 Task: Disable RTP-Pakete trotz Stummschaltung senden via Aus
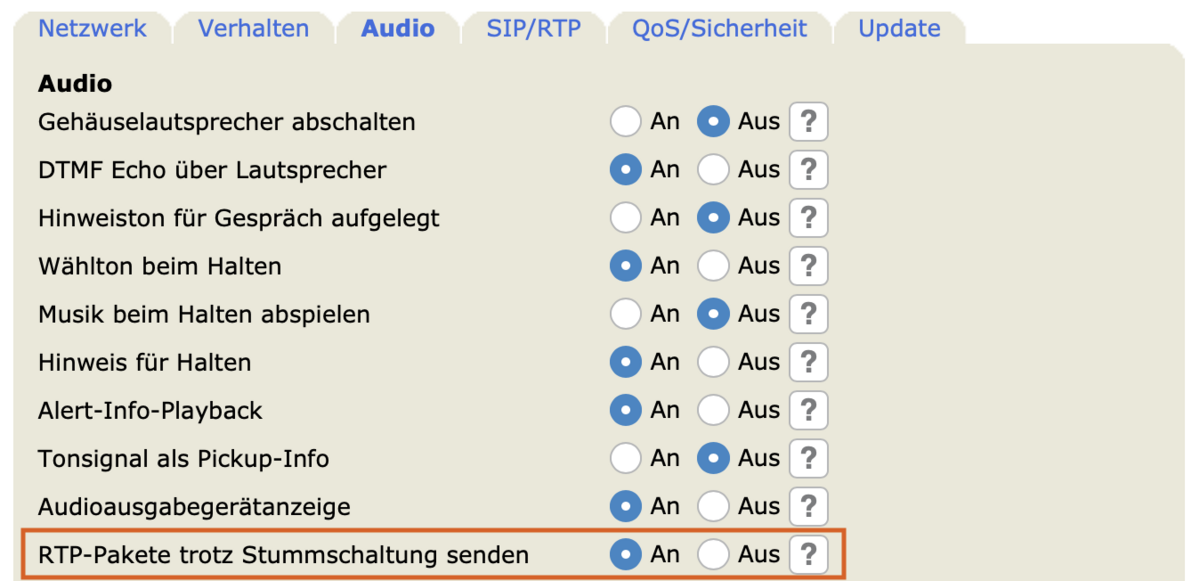point(713,554)
